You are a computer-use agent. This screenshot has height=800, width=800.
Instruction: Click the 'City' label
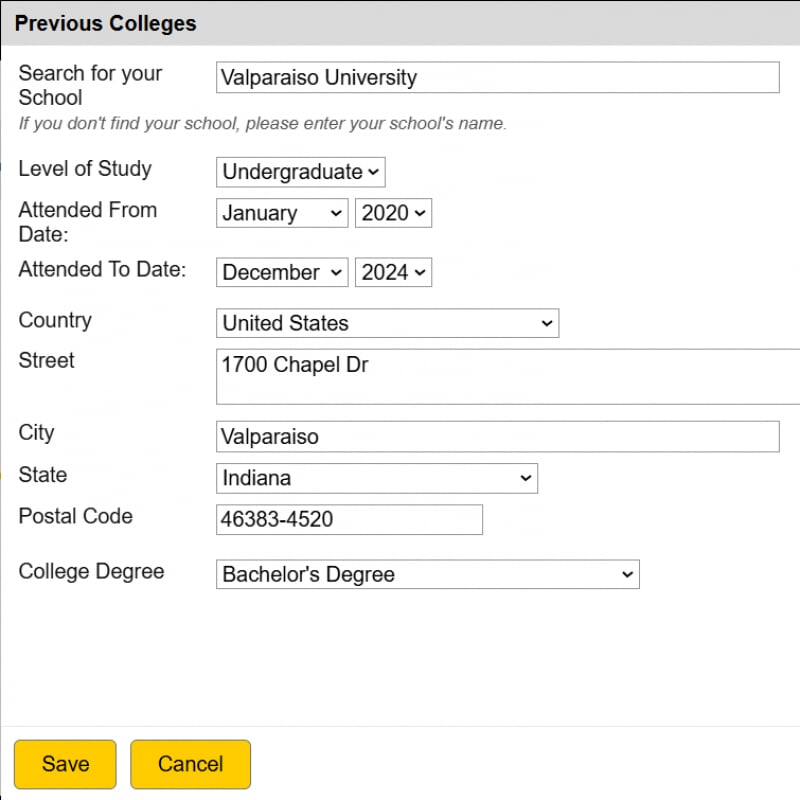pos(36,433)
